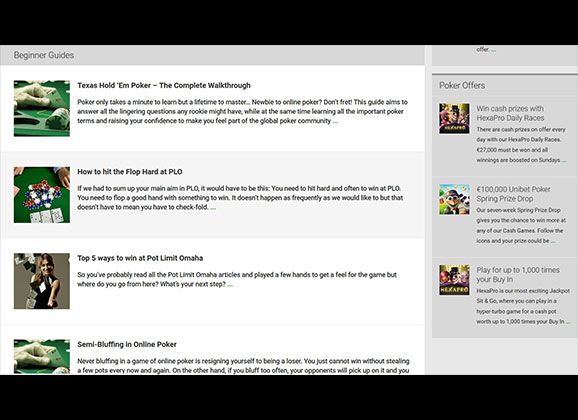Click the poker chips thumbnail for PLO flop article
The image size is (578, 420).
42,195
